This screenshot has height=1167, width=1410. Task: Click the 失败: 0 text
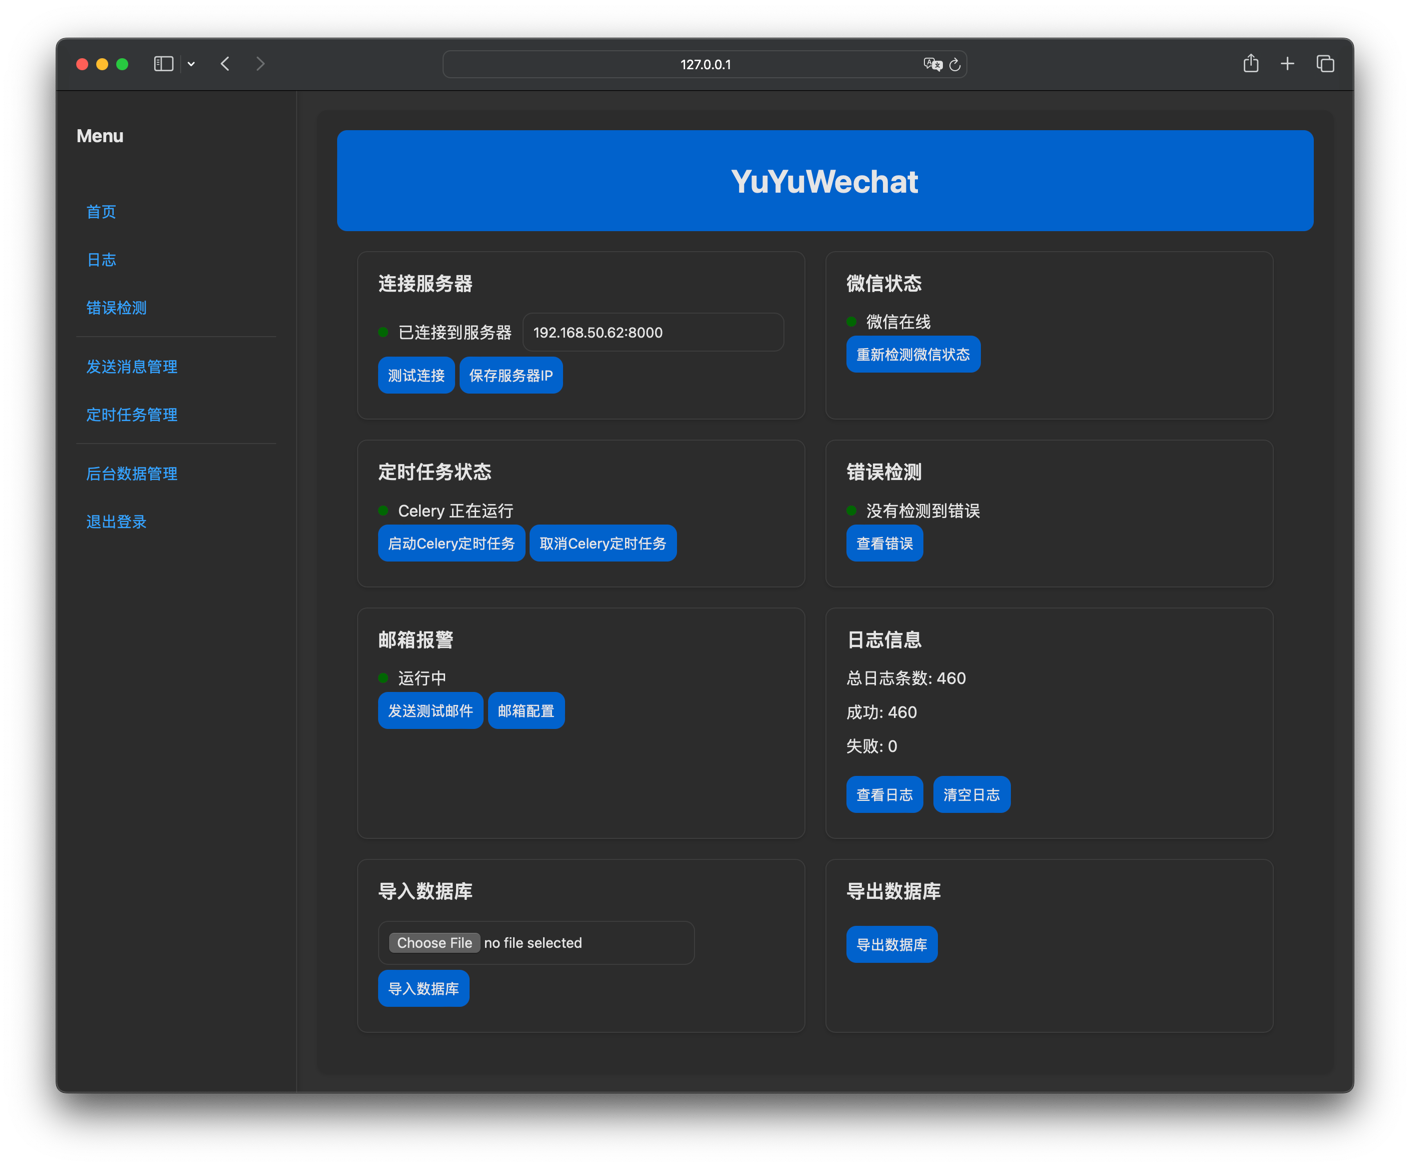(x=872, y=746)
